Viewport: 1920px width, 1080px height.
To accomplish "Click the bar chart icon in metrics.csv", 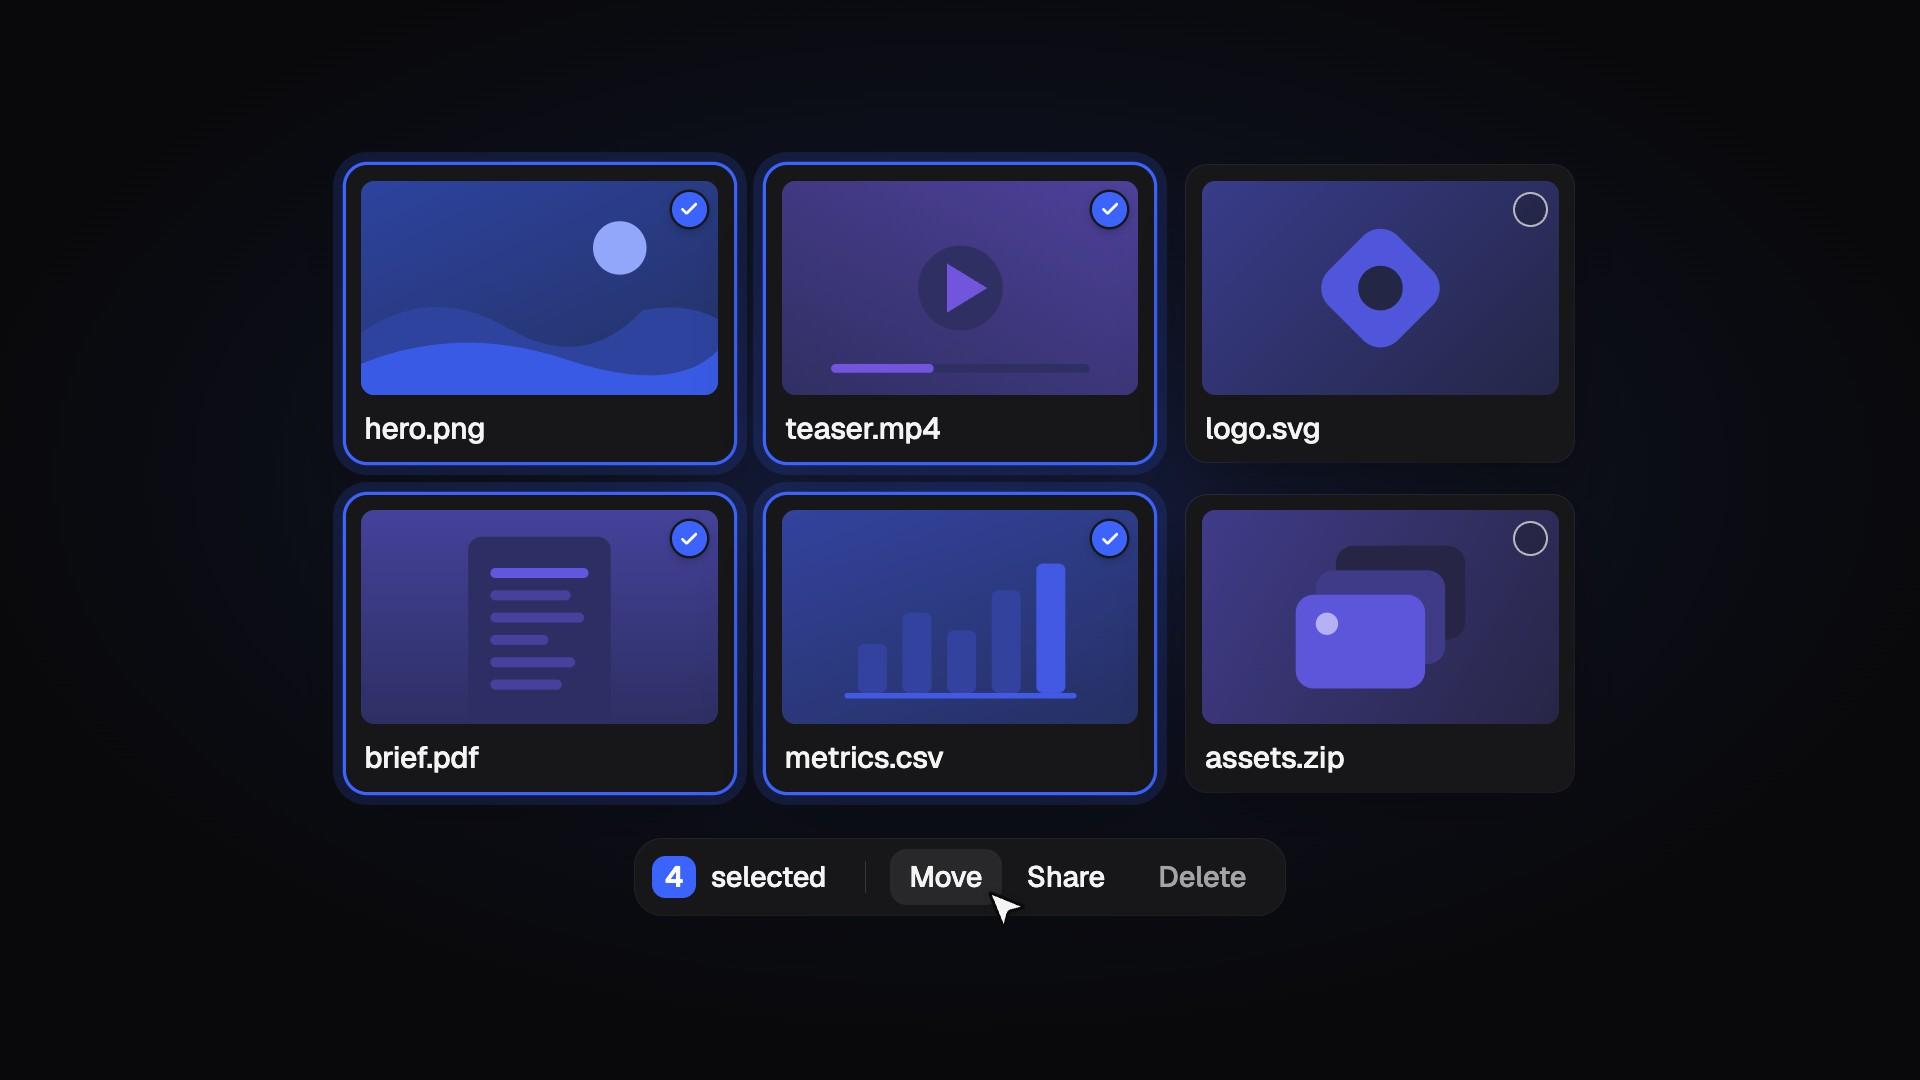I will pyautogui.click(x=960, y=630).
